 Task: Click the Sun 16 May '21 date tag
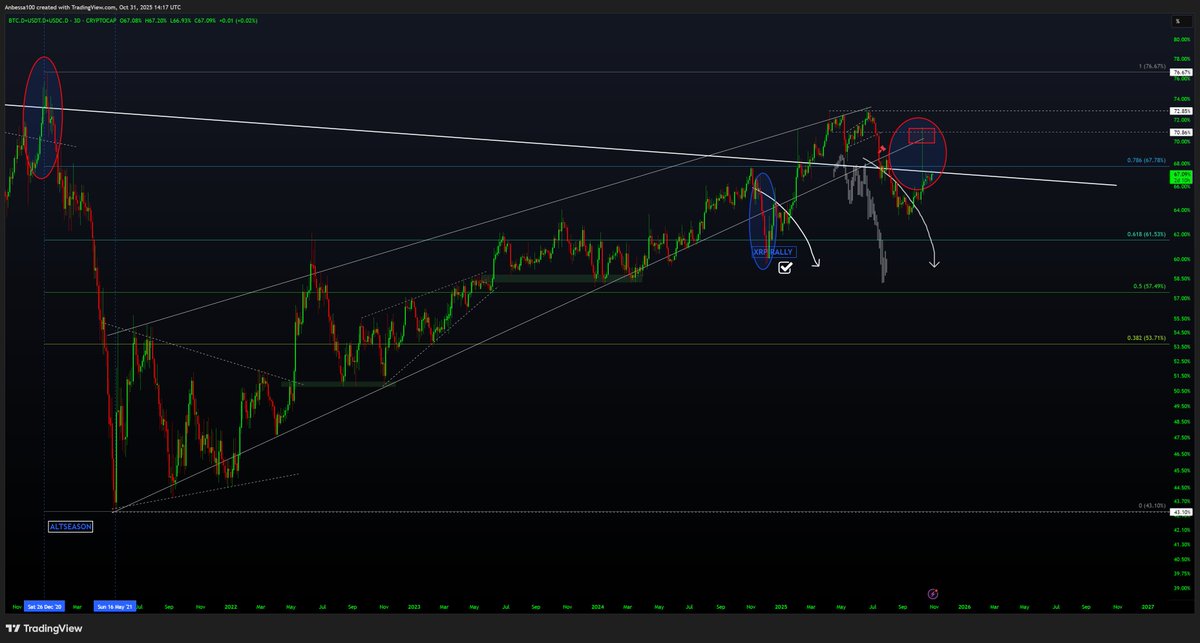tap(115, 606)
